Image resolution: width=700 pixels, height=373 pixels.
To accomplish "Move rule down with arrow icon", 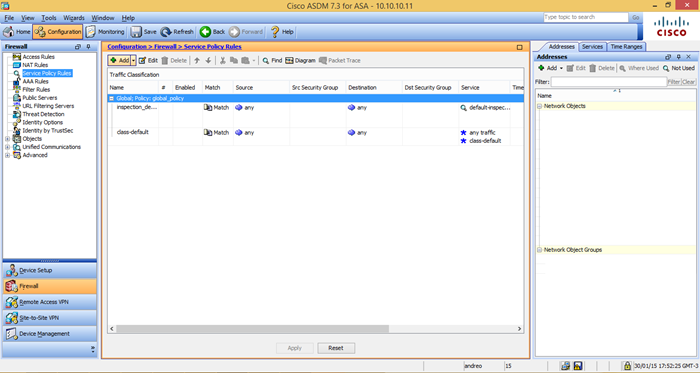I will click(208, 60).
